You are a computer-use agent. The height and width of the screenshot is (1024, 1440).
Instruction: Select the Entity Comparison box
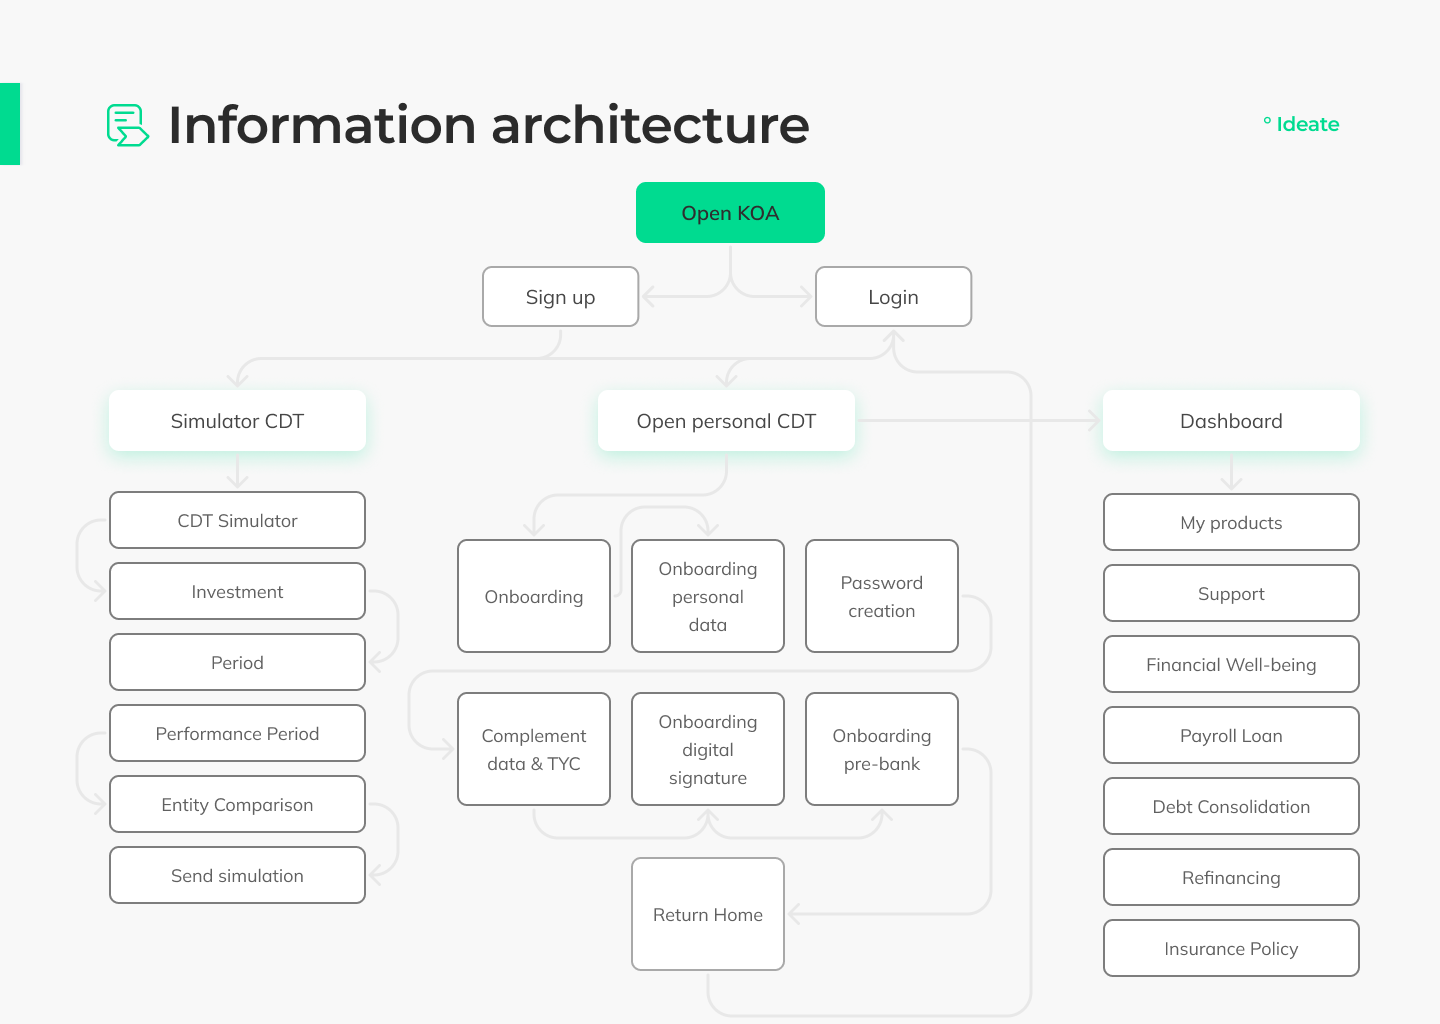(x=237, y=804)
